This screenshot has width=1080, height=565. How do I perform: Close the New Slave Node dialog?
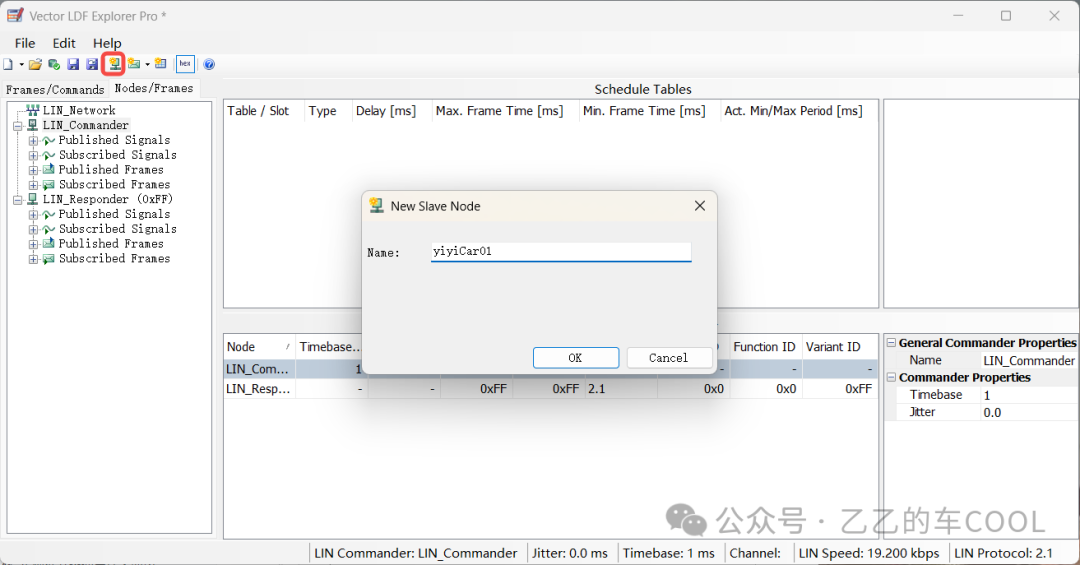(x=700, y=206)
